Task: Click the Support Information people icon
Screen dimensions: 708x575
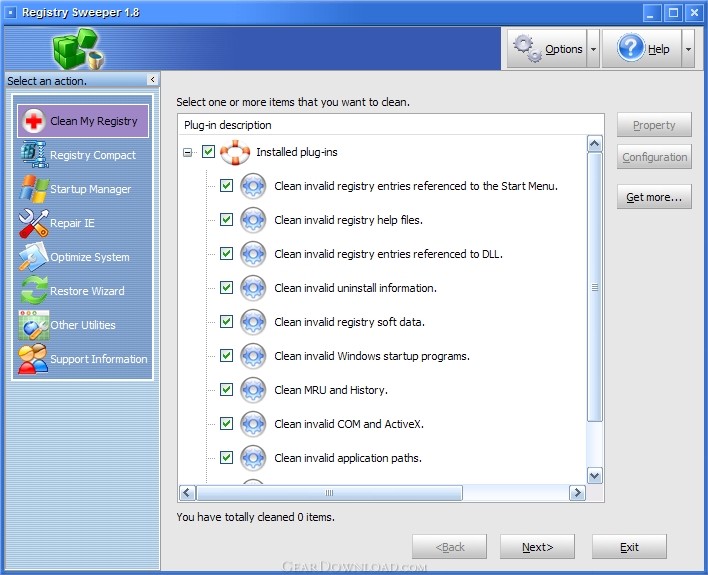Action: 33,359
